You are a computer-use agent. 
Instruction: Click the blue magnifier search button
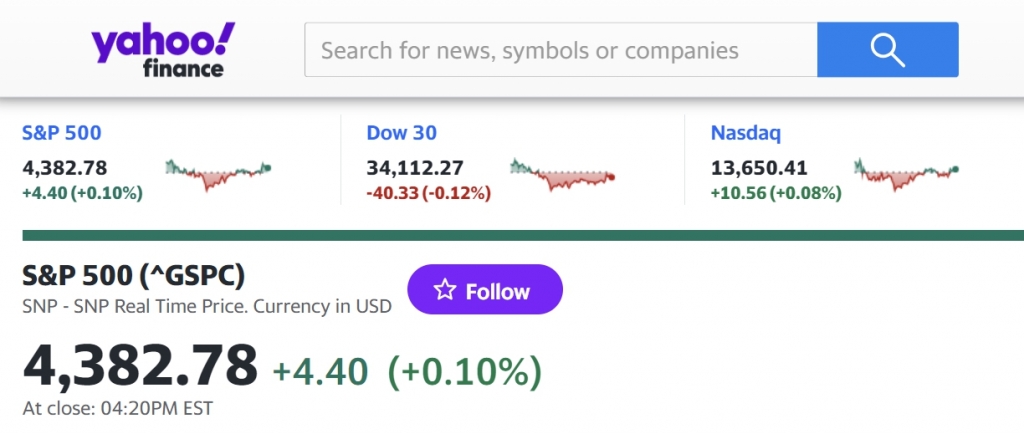click(x=887, y=49)
